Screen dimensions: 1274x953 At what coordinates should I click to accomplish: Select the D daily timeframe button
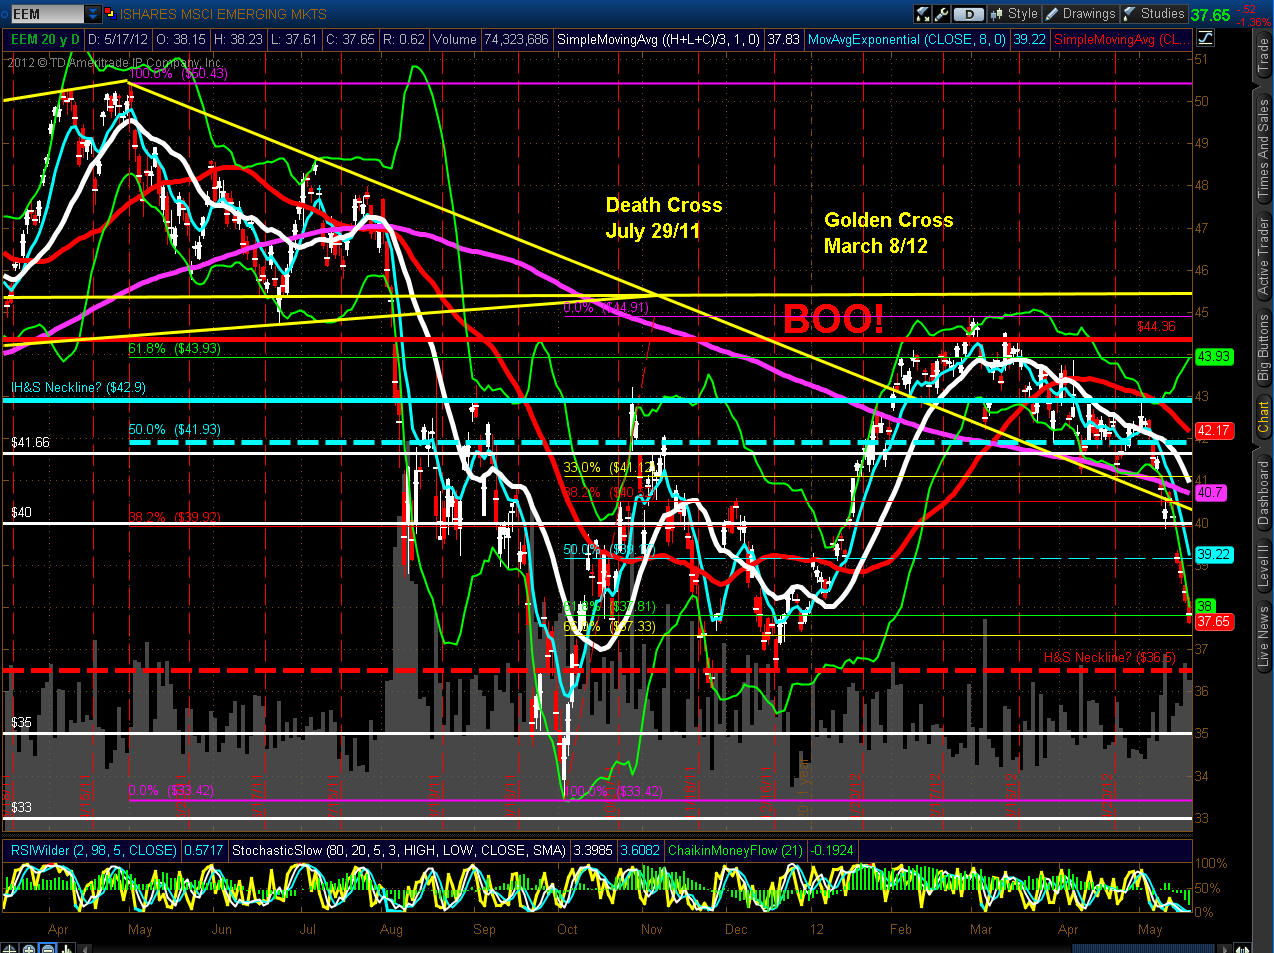pos(969,14)
